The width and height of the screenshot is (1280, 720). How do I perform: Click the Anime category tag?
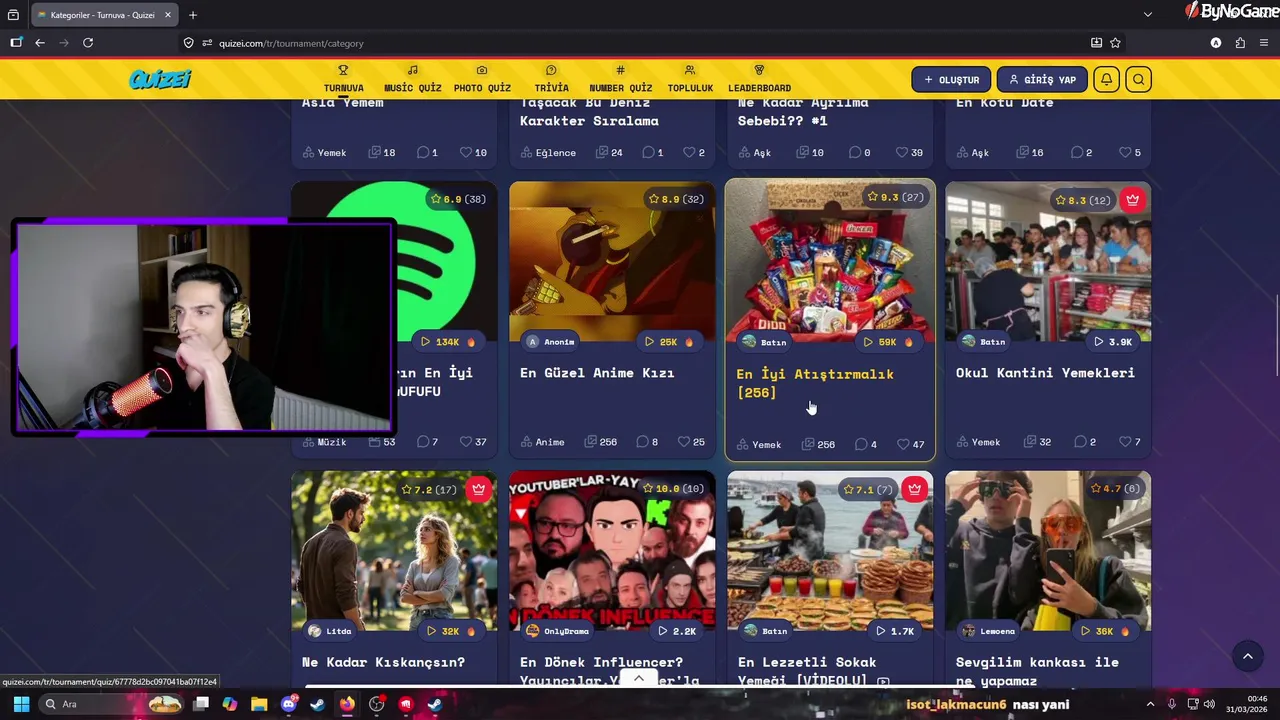pos(543,442)
